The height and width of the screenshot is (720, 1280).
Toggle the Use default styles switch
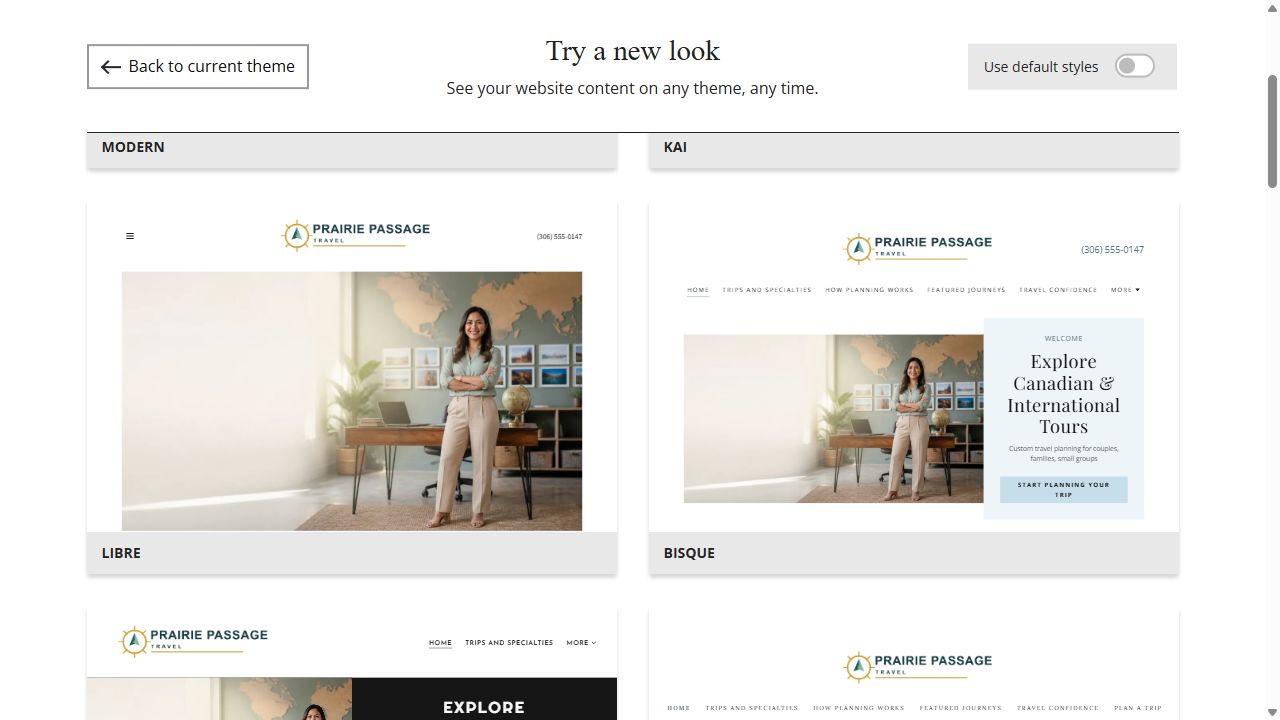[x=1134, y=66]
